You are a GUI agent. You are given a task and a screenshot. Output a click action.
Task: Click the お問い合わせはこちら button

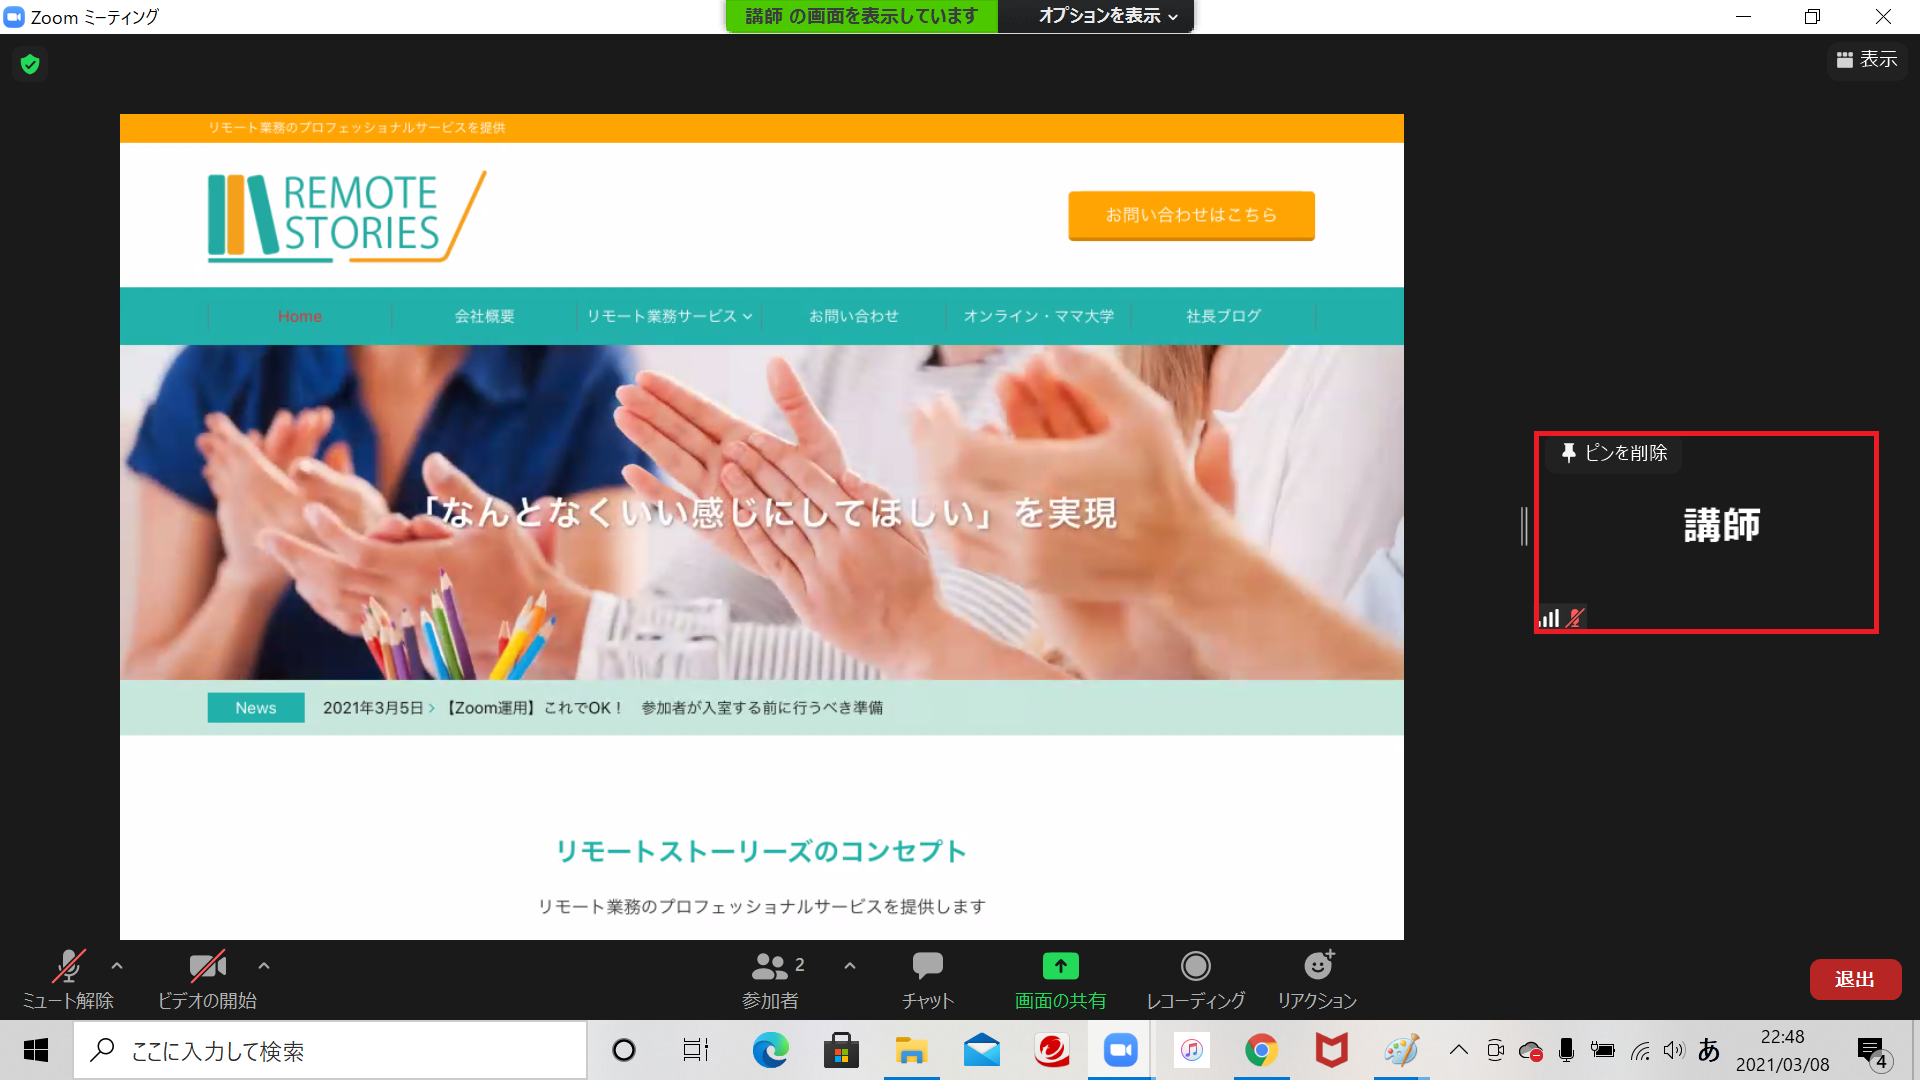(1191, 215)
